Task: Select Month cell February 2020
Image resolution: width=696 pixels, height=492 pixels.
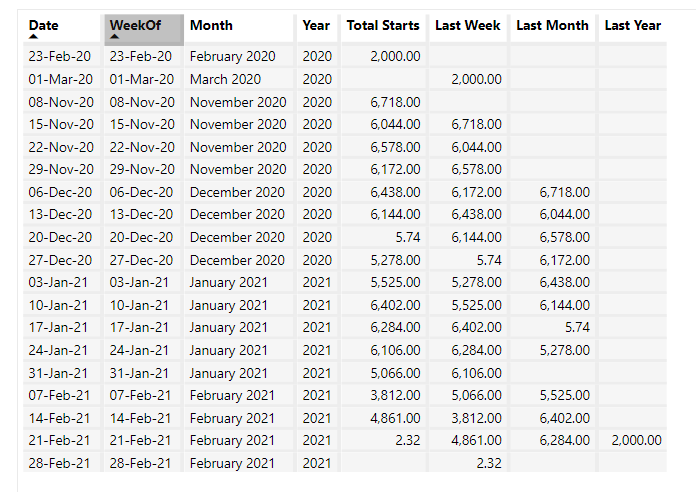Action: coord(233,56)
